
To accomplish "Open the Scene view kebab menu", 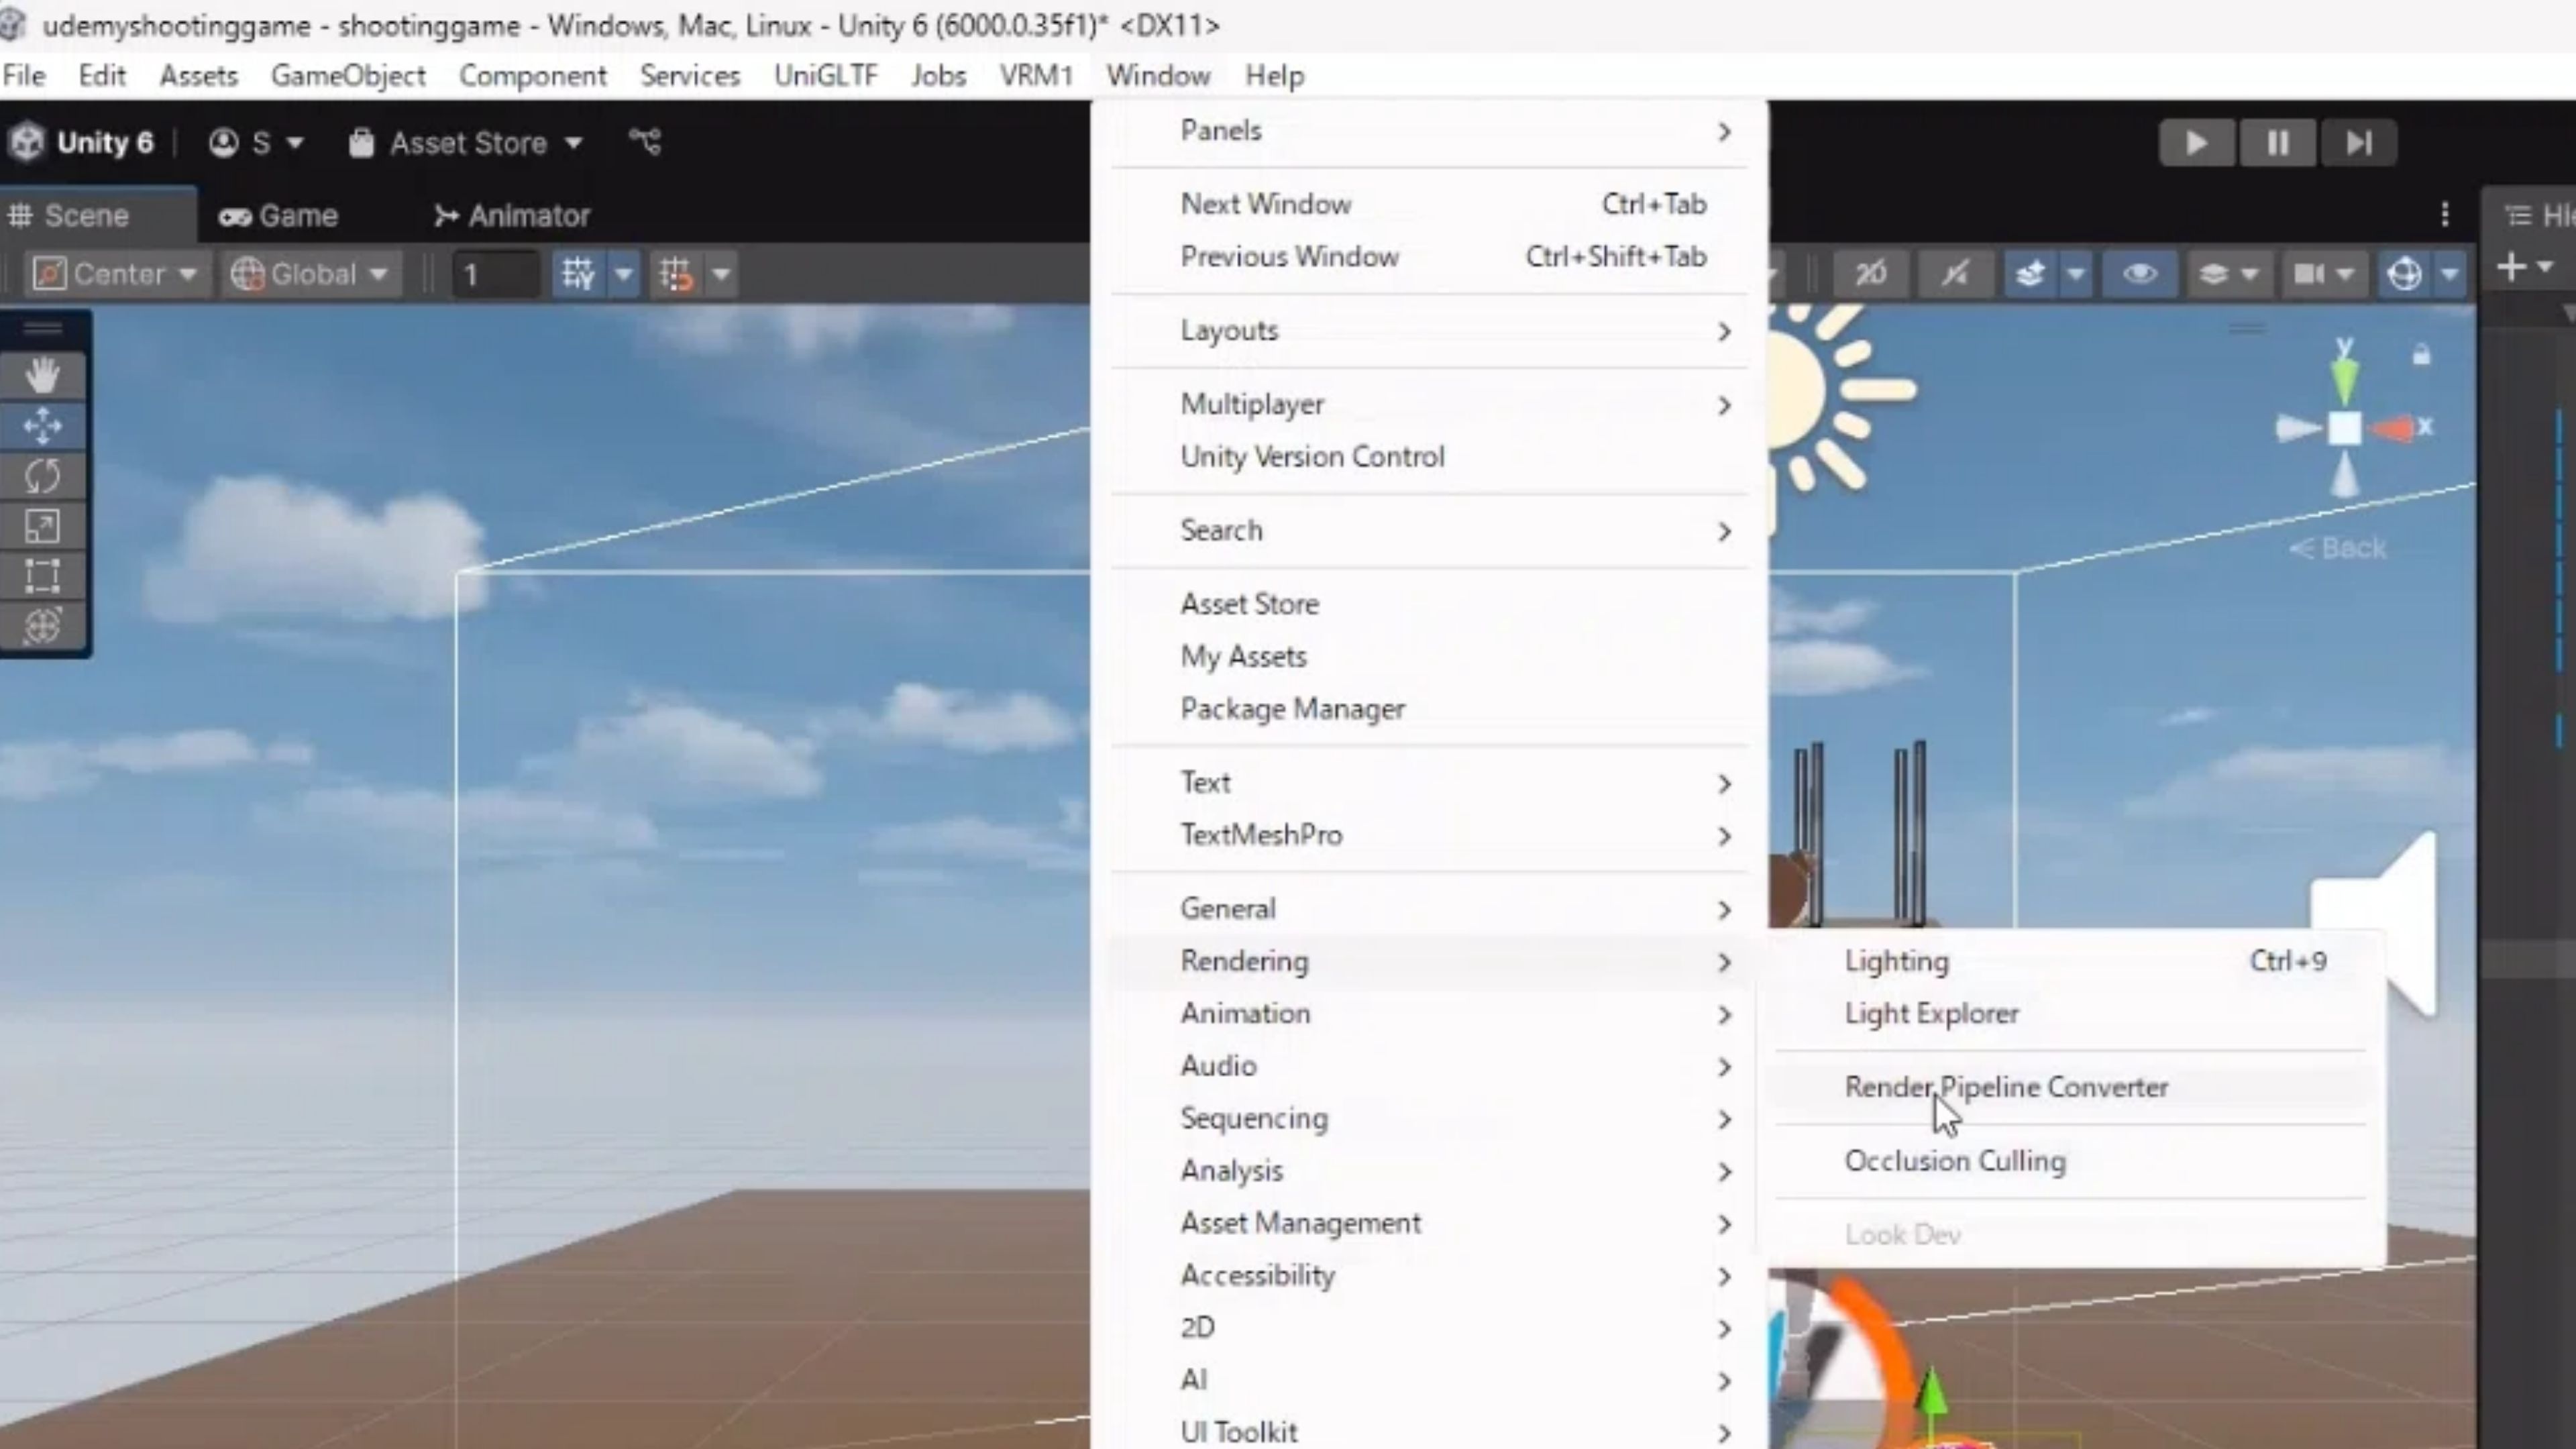I will [2445, 214].
